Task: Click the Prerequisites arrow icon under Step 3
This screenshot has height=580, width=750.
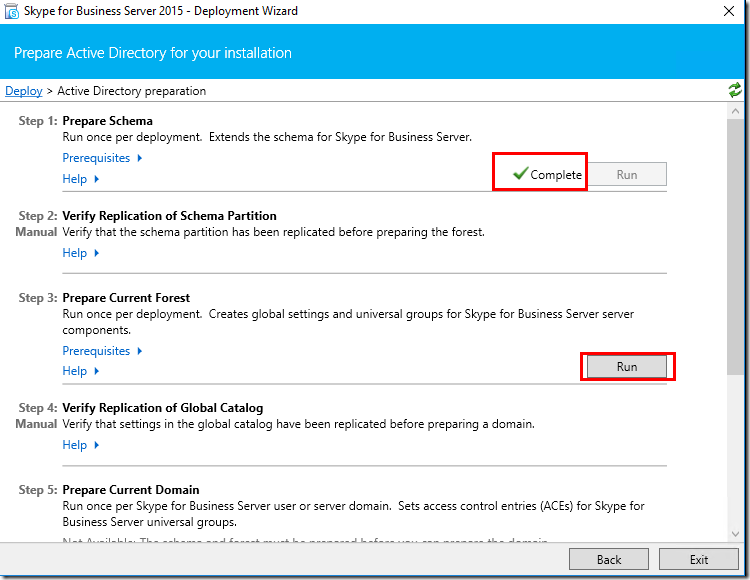Action: click(140, 351)
